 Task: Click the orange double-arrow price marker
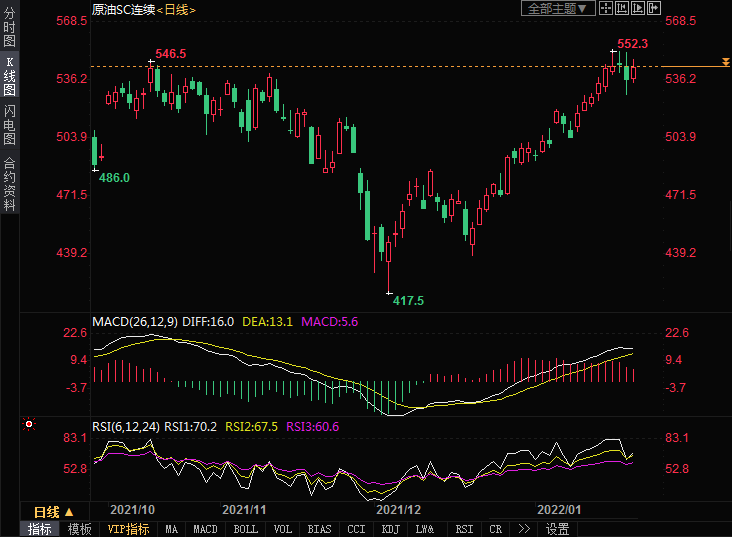click(725, 64)
